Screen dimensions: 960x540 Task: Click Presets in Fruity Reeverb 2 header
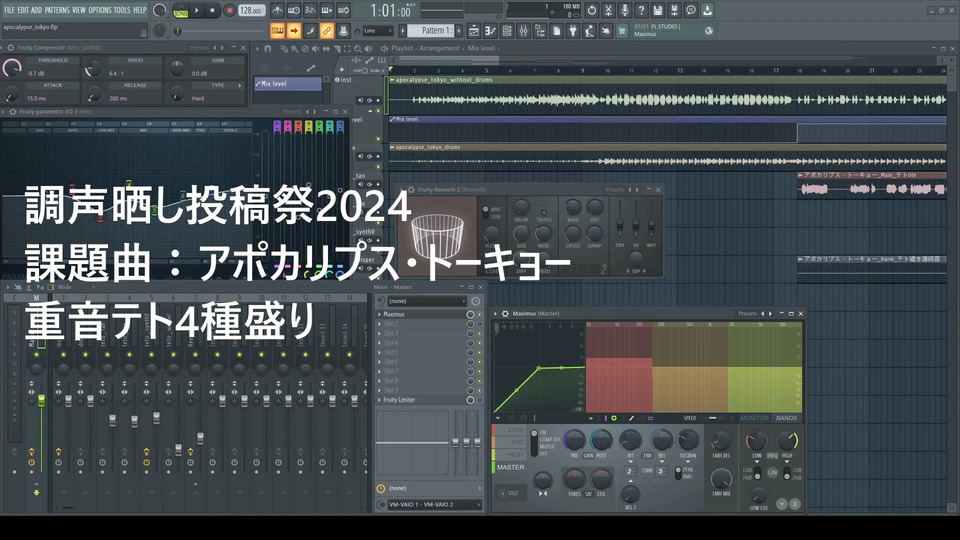pyautogui.click(x=614, y=190)
